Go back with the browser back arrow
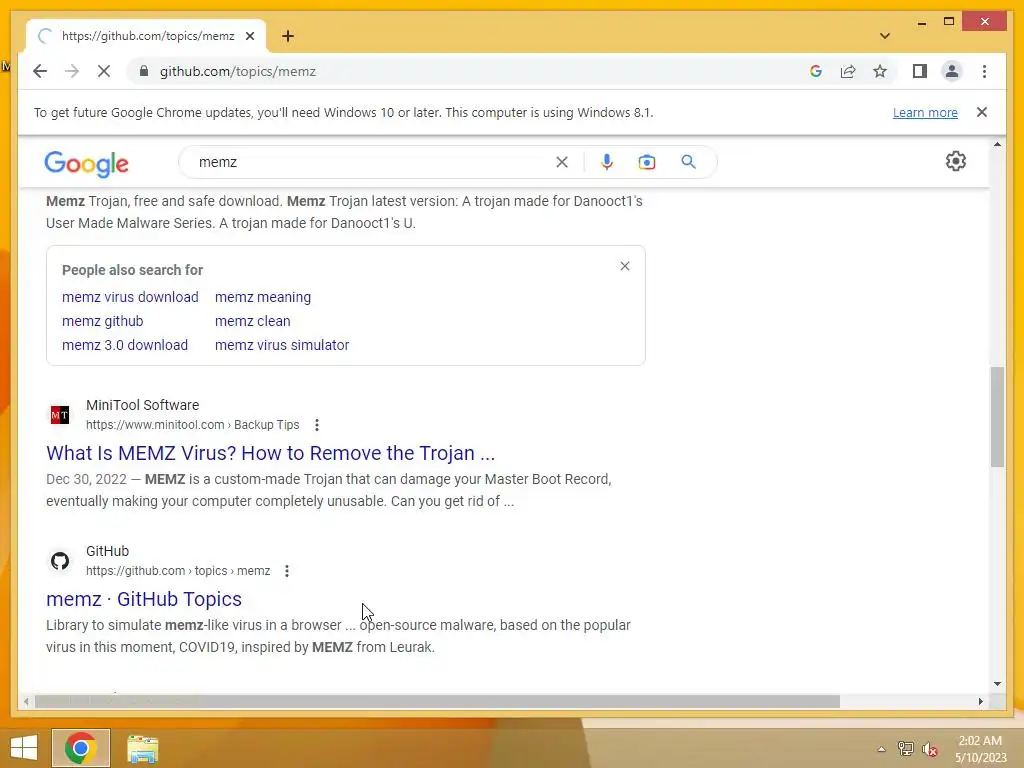The height and width of the screenshot is (768, 1024). click(40, 71)
